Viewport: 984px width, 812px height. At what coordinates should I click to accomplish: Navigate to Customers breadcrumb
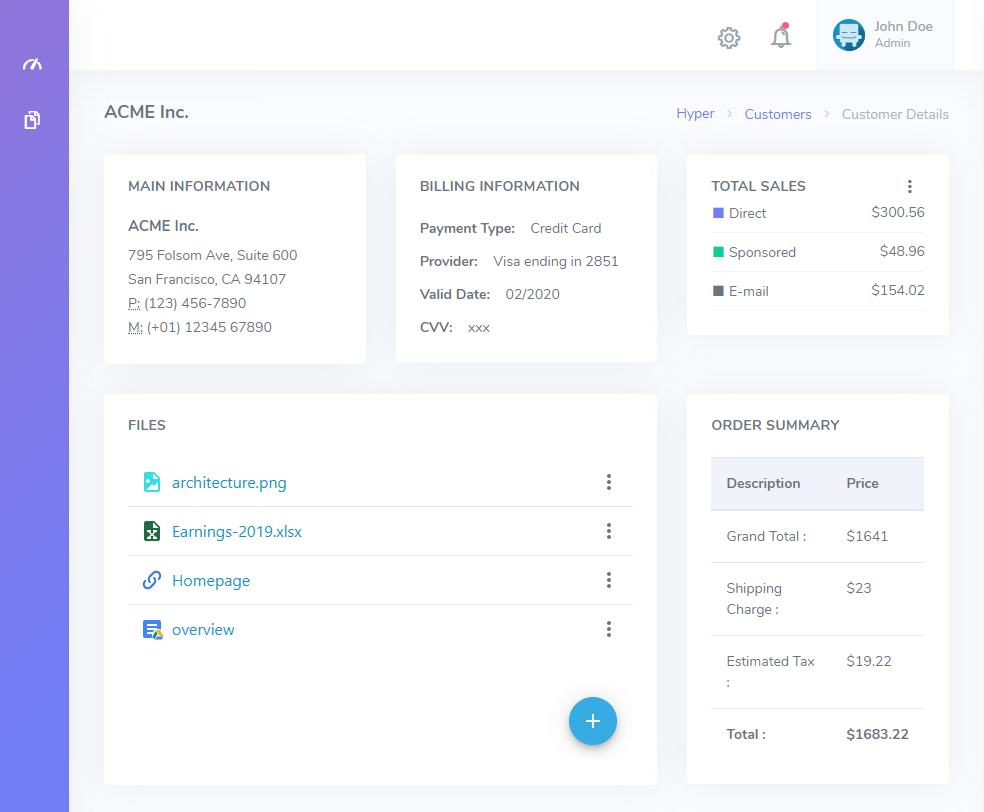coord(777,114)
